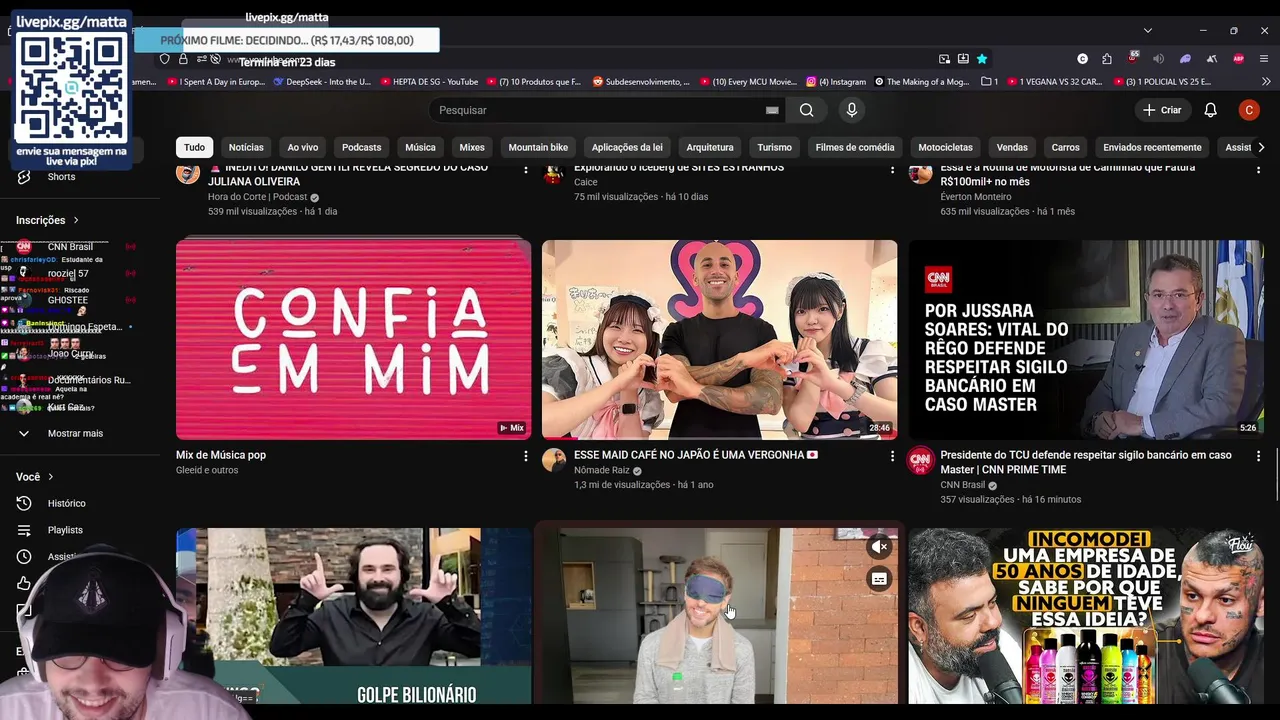Open the Instagram bookmark

[836, 82]
